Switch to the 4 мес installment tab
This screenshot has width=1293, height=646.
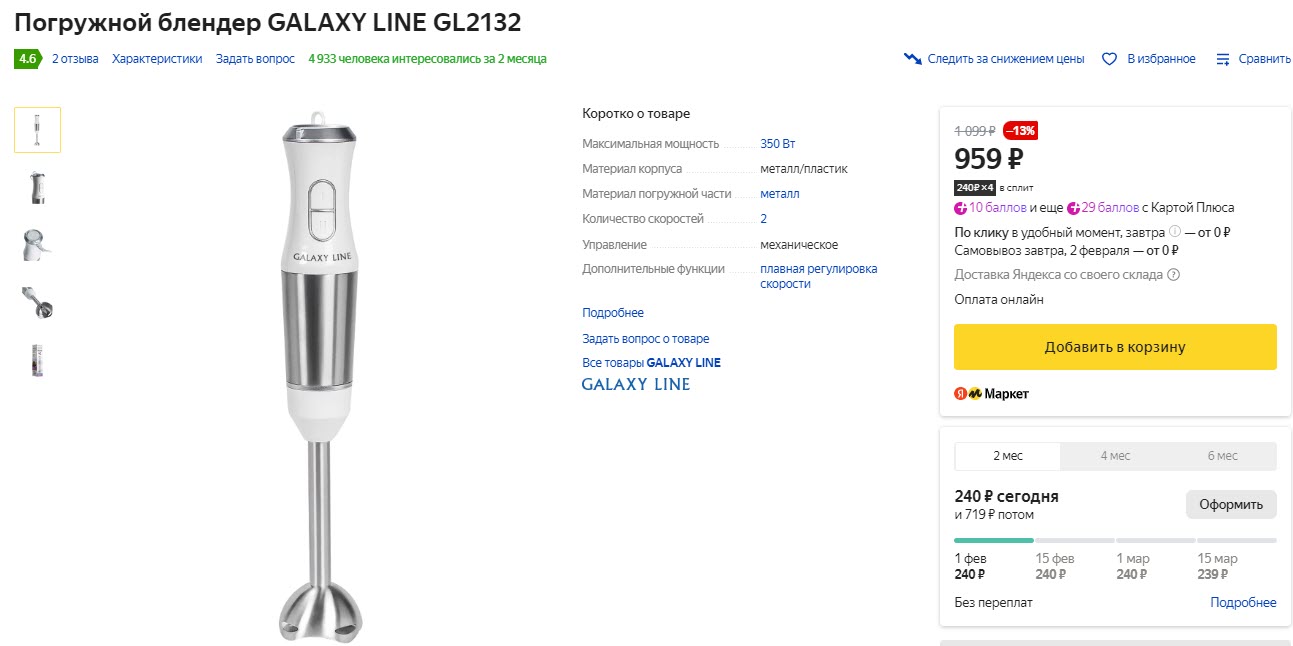[1115, 456]
